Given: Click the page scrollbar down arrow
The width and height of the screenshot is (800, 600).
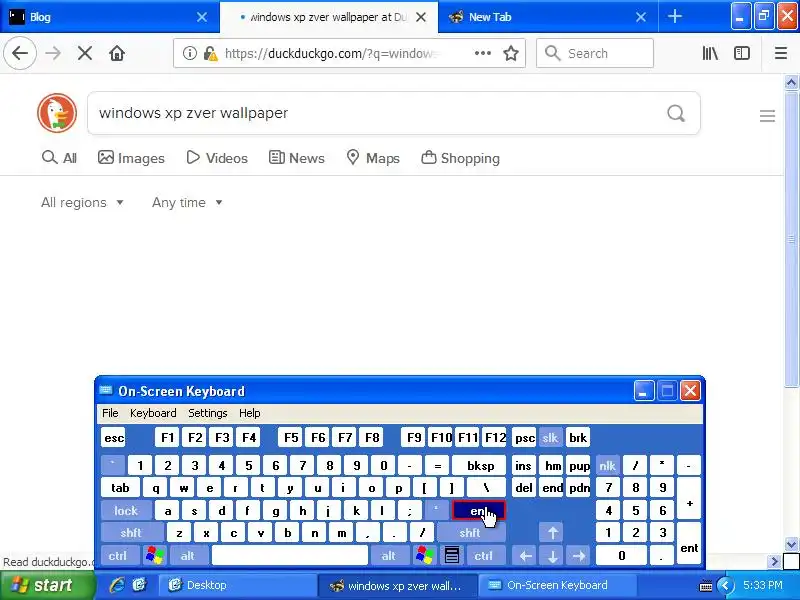Looking at the screenshot, I should [x=791, y=544].
